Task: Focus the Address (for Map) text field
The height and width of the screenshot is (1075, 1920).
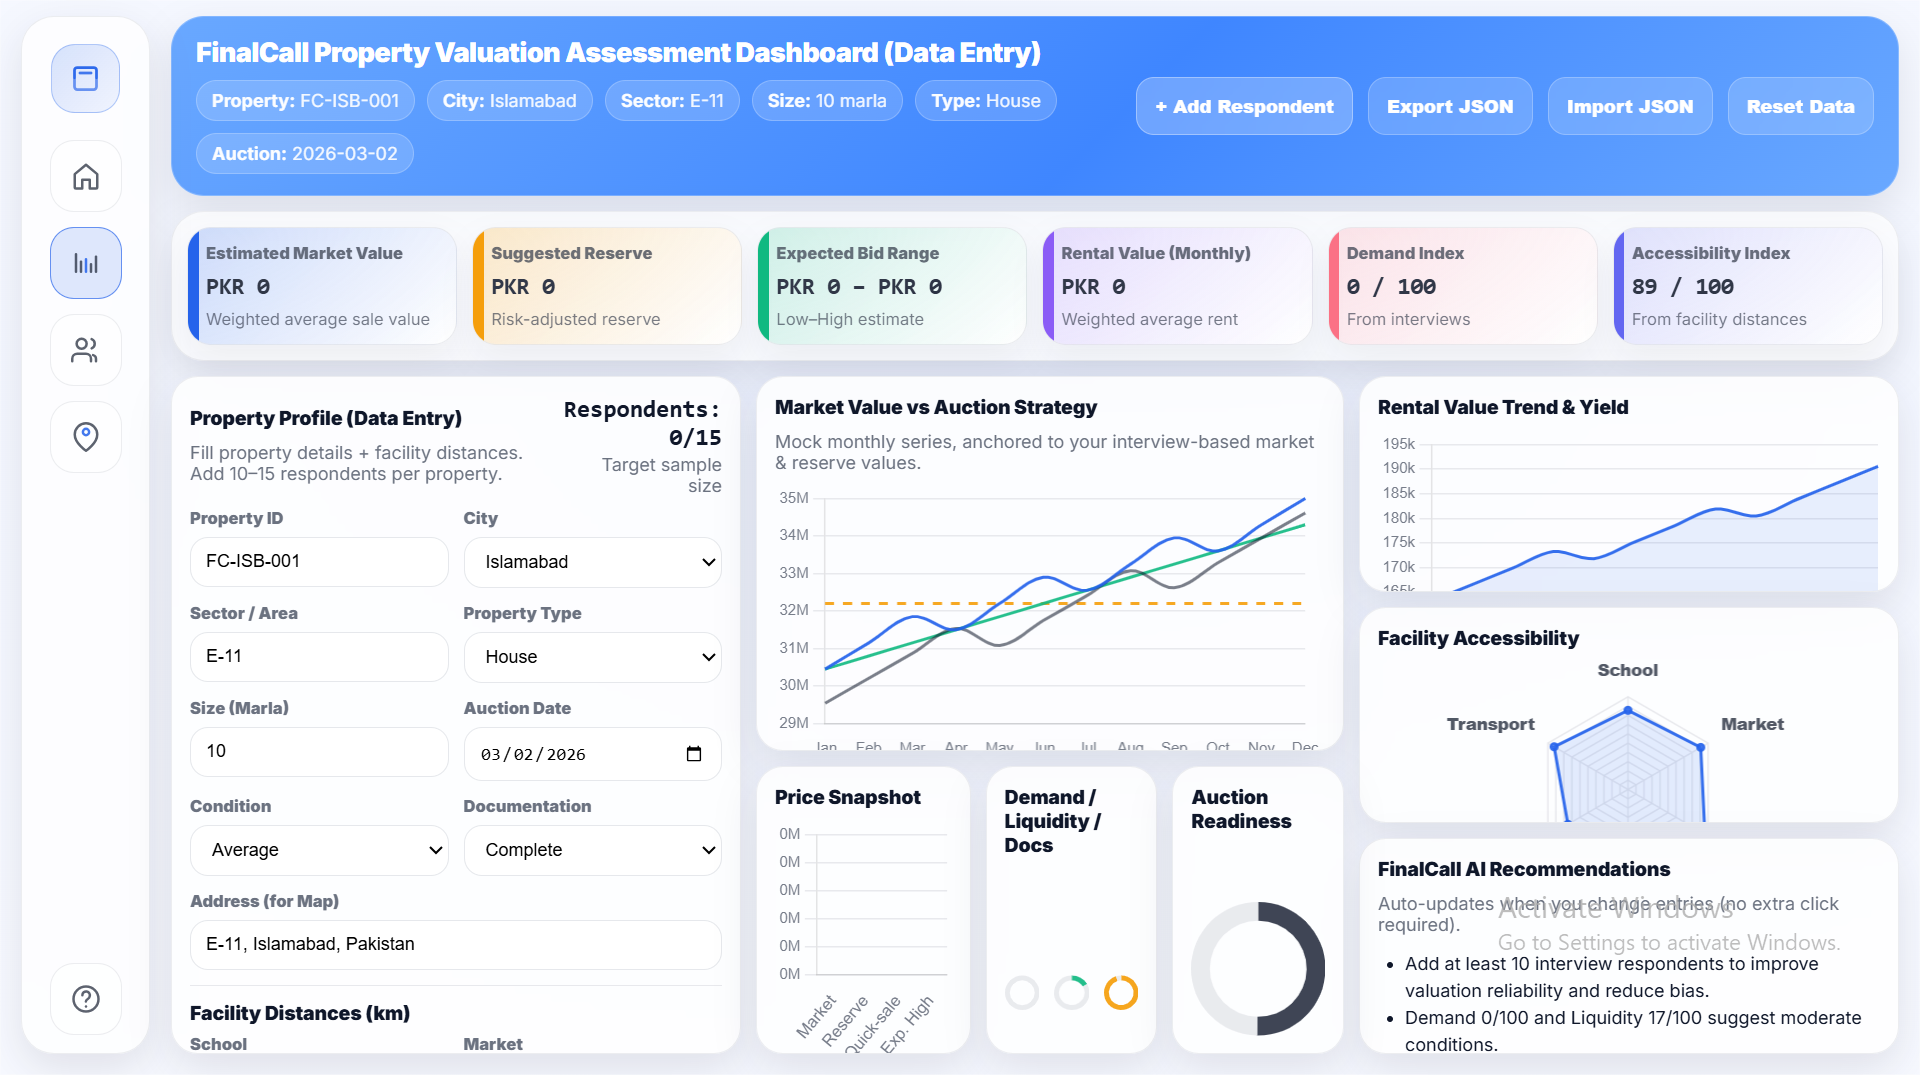Action: tap(455, 944)
